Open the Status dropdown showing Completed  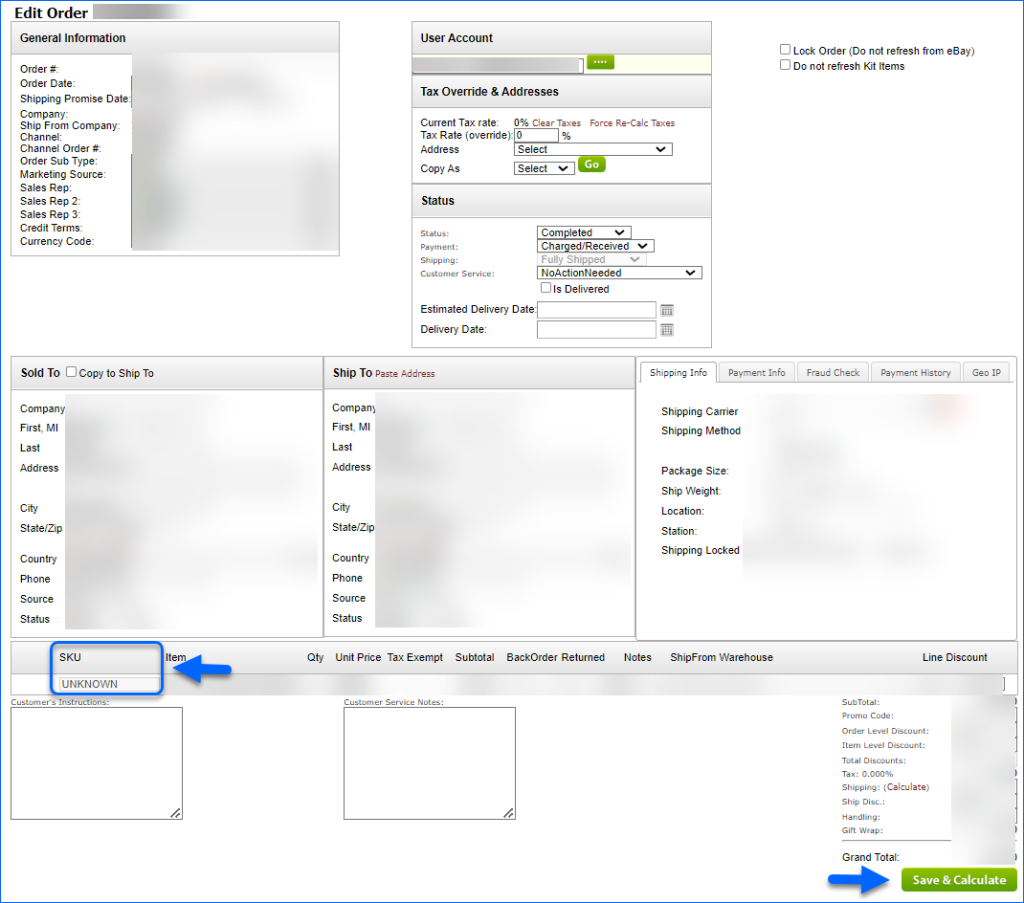coord(583,232)
